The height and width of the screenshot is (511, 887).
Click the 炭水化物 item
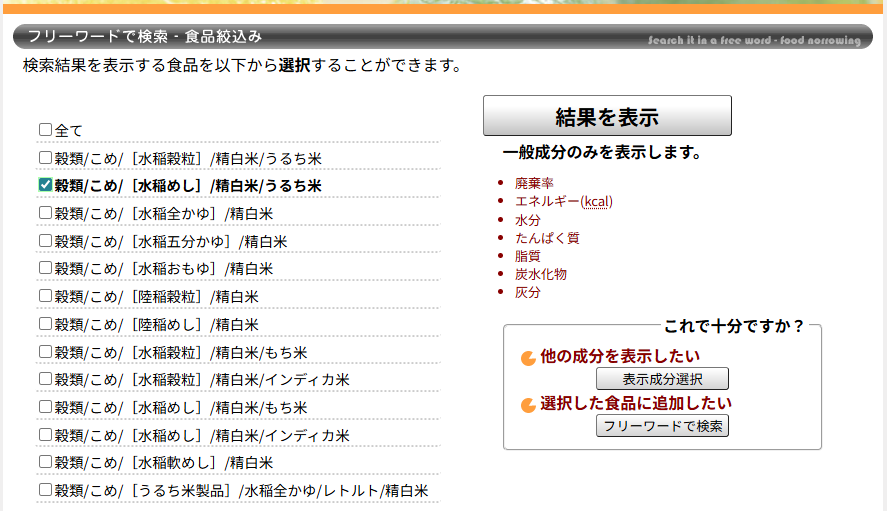tap(540, 274)
